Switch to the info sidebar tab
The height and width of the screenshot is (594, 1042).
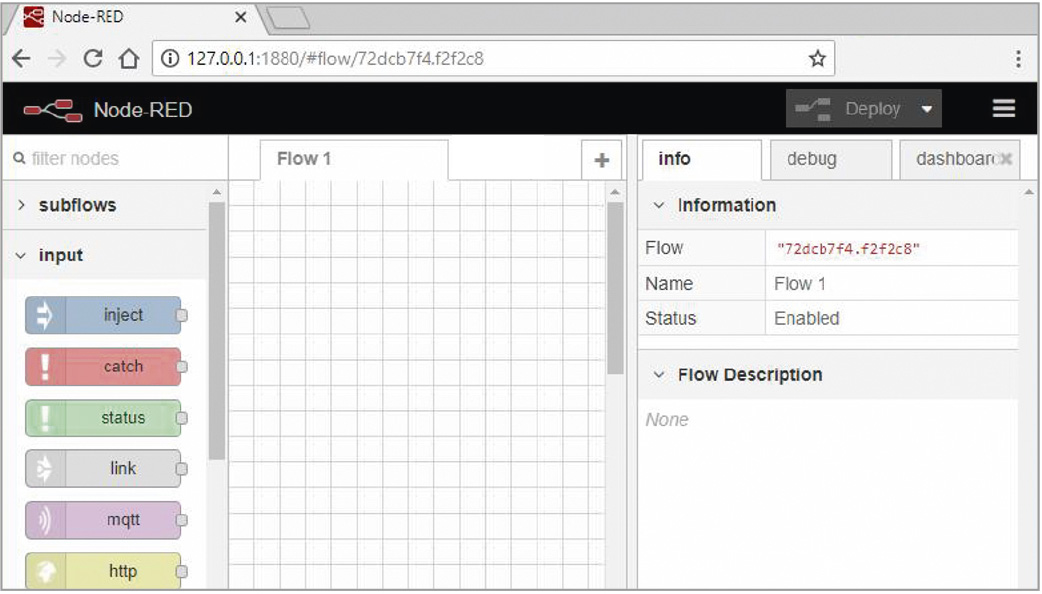[701, 159]
